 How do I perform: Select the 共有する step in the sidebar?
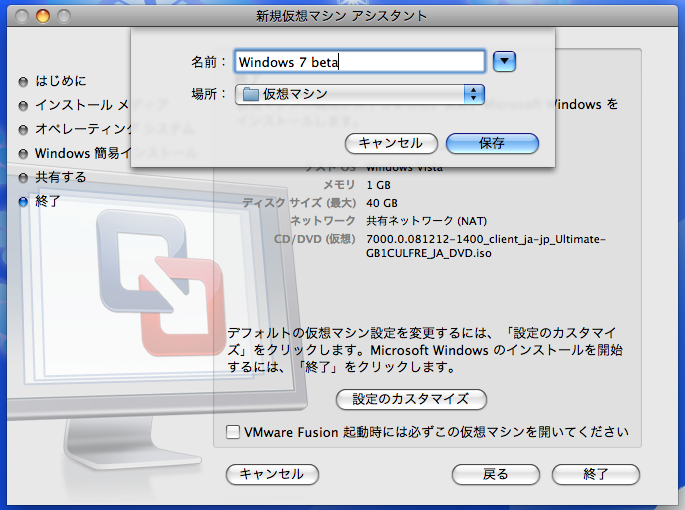pyautogui.click(x=53, y=177)
